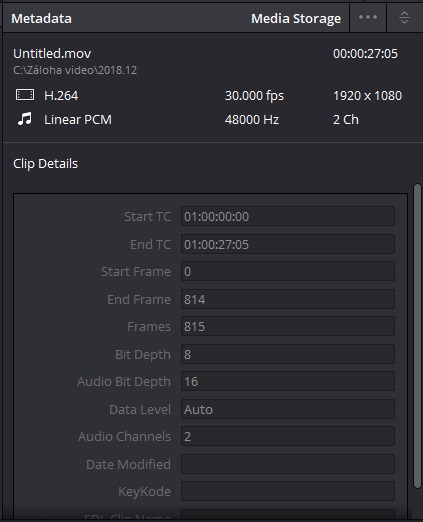Click the H.264 codec text
The width and height of the screenshot is (423, 522).
[x=61, y=96]
